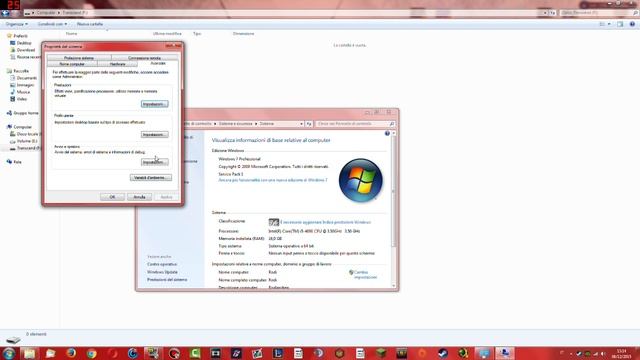Viewport: 640px width, 360px height.
Task: Open Impostazioni under Avvio e ripristino
Action: [154, 162]
